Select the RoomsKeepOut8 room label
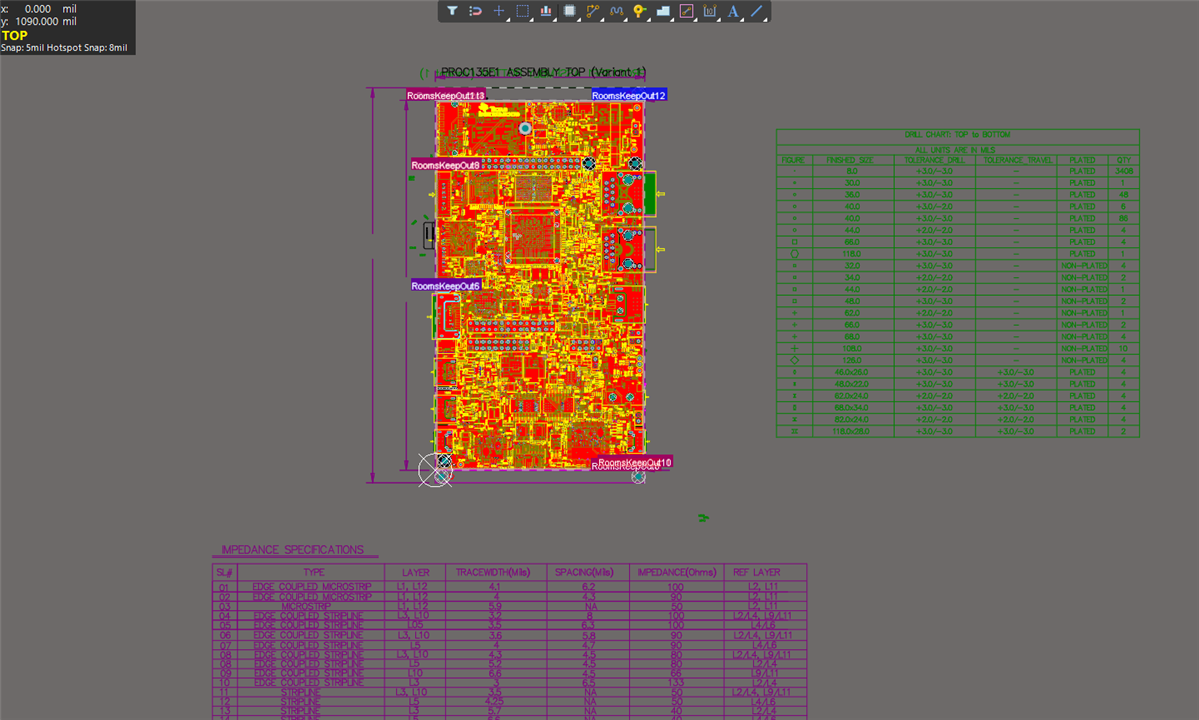 tap(445, 165)
